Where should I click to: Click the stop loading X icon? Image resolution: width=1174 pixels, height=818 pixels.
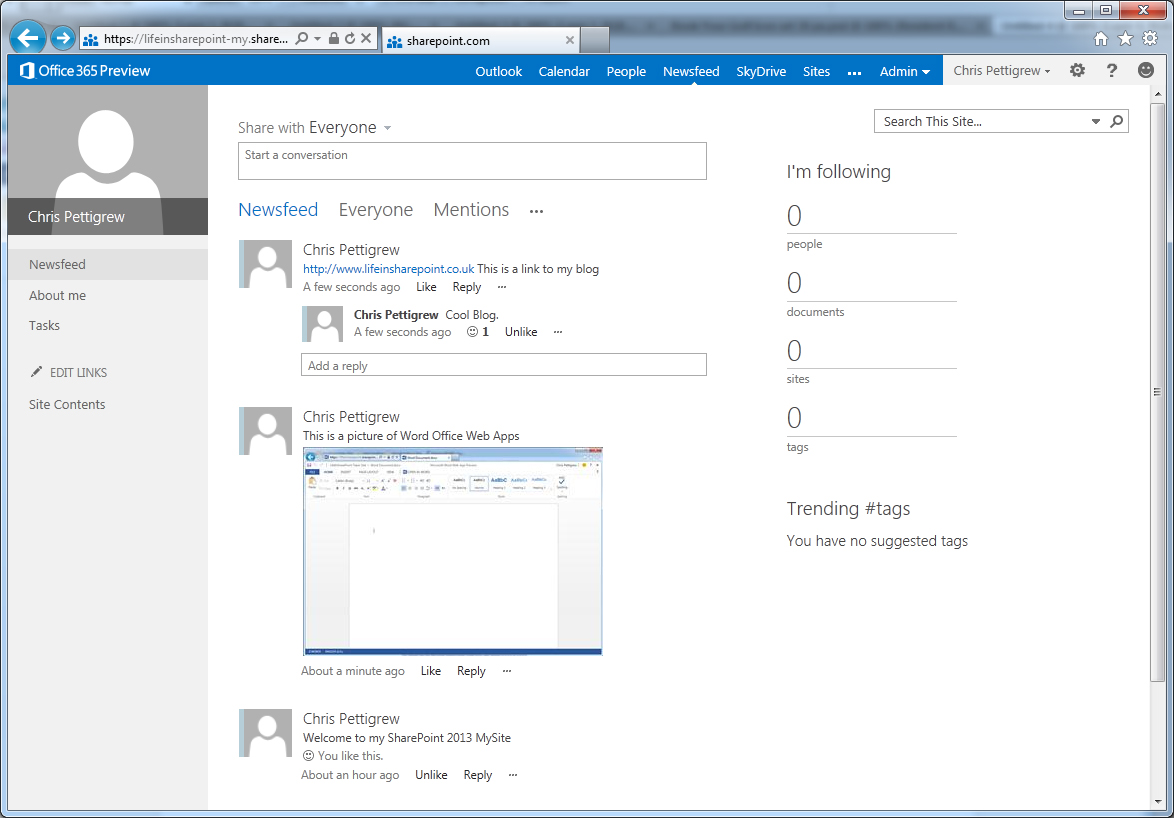(x=366, y=38)
